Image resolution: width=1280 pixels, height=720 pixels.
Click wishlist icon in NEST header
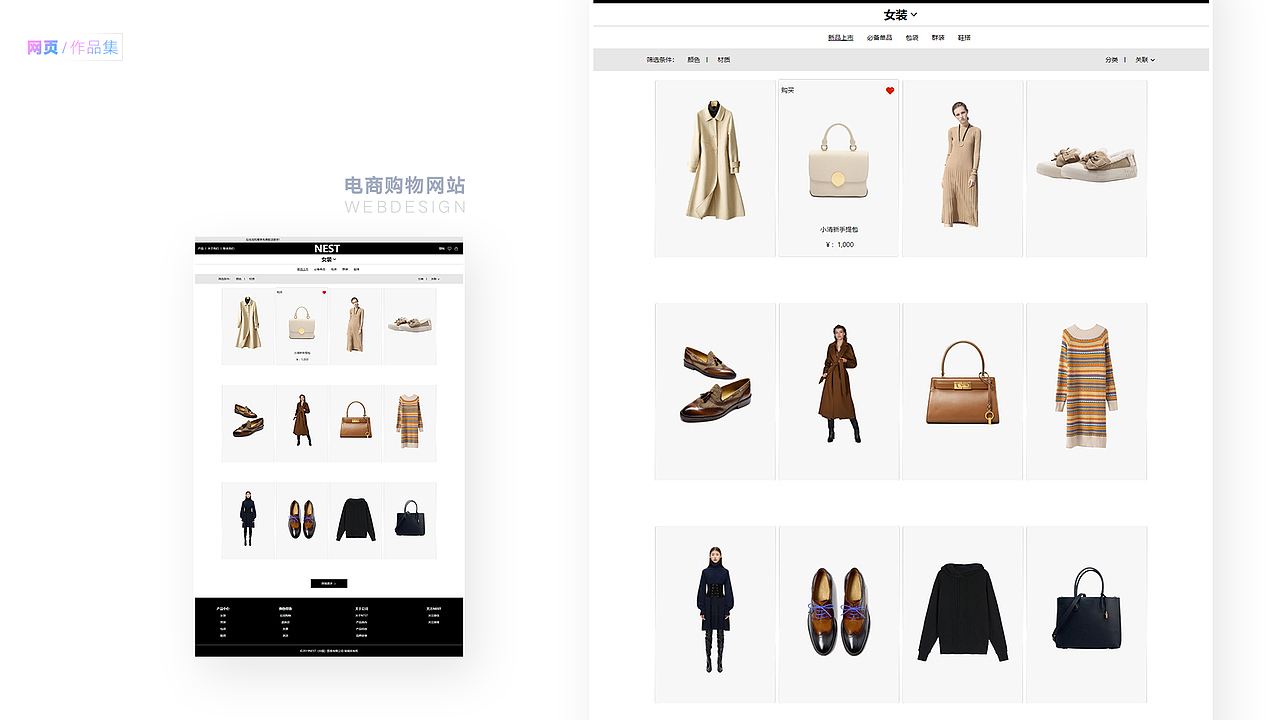[449, 249]
